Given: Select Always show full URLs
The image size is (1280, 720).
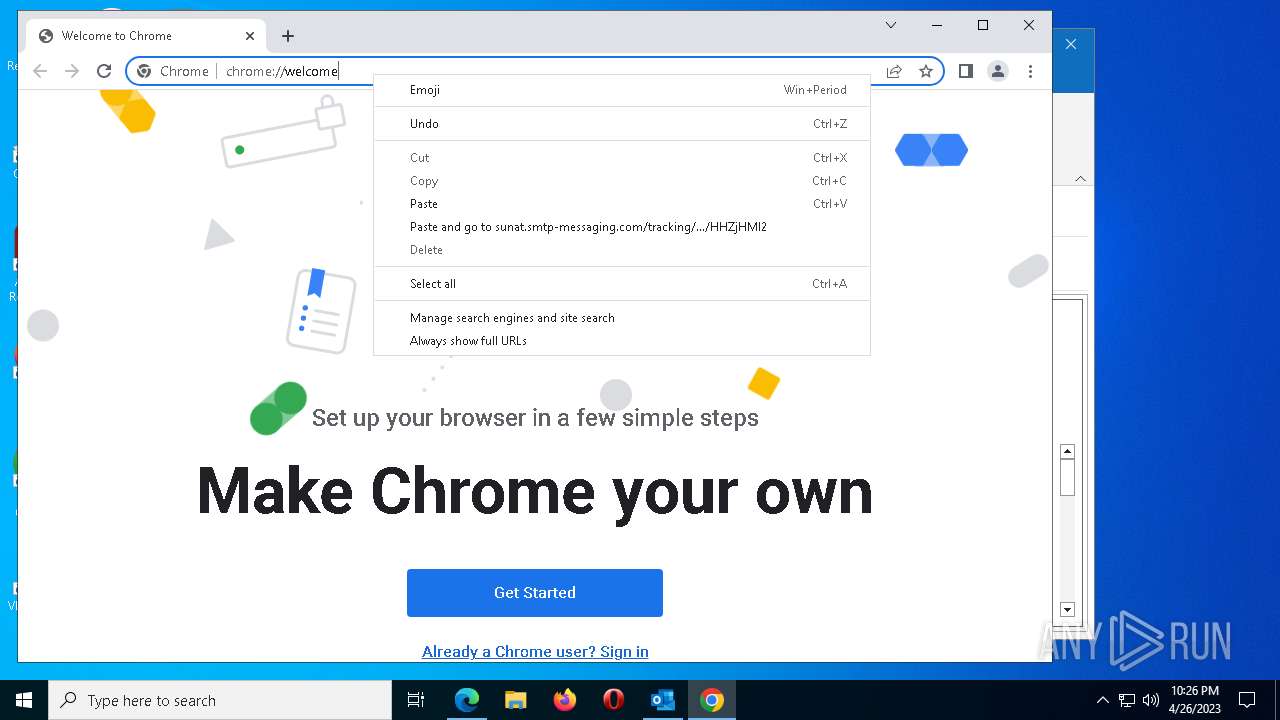Looking at the screenshot, I should pyautogui.click(x=622, y=341).
